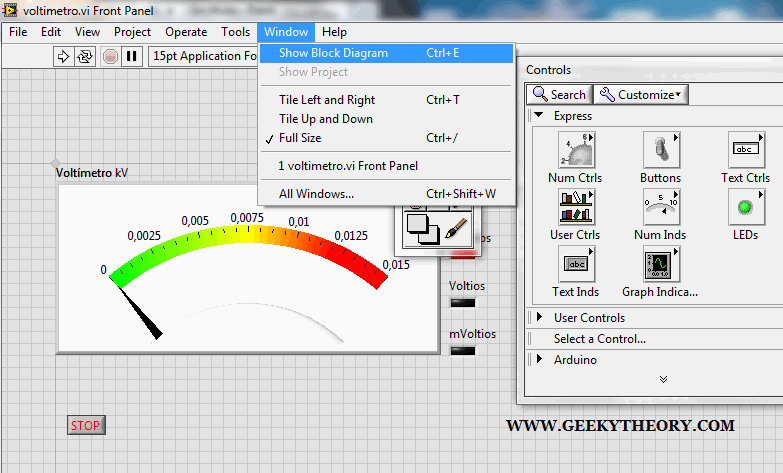Open the Help menu
The height and width of the screenshot is (473, 783).
(x=334, y=32)
